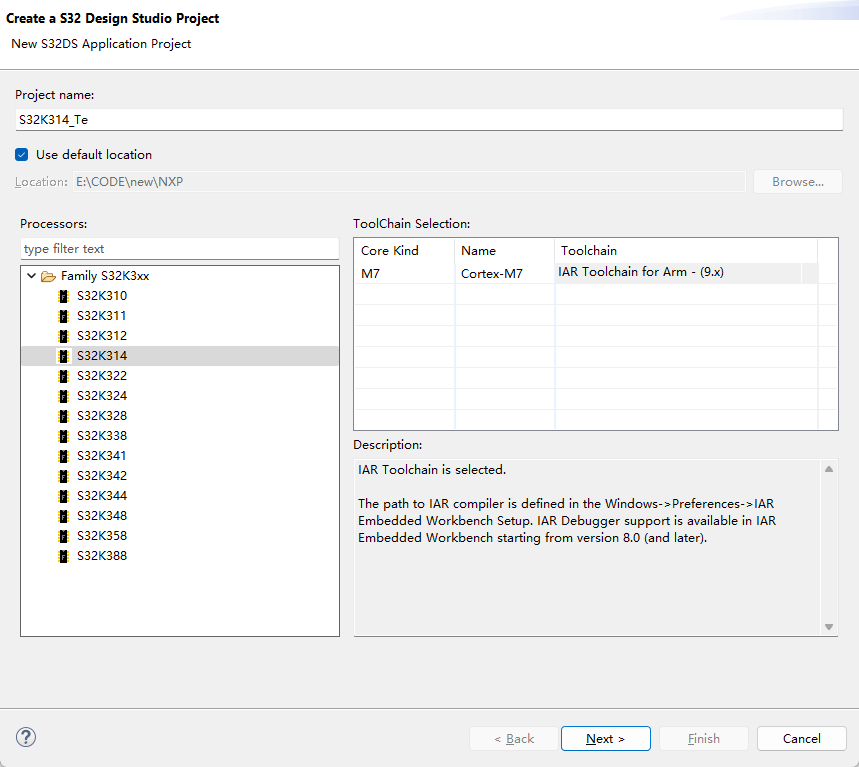This screenshot has height=767, width=859.
Task: Click the S32K388 processor chip icon
Action: pyautogui.click(x=65, y=556)
